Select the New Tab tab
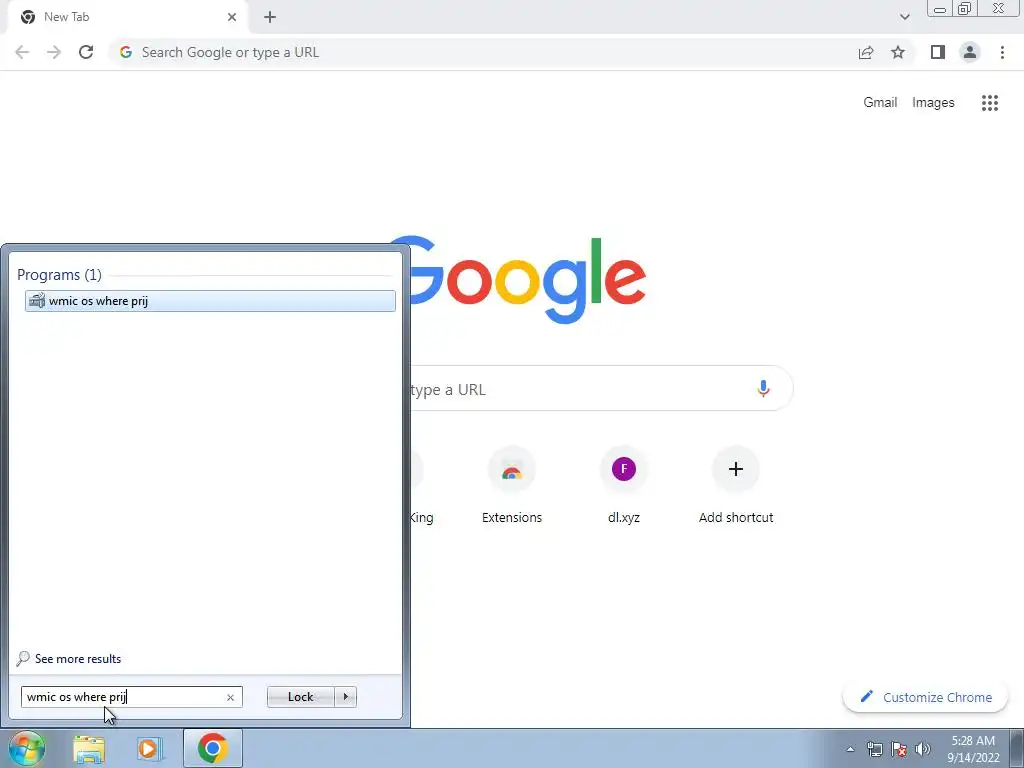Screen dimensions: 1024x768 point(128,17)
